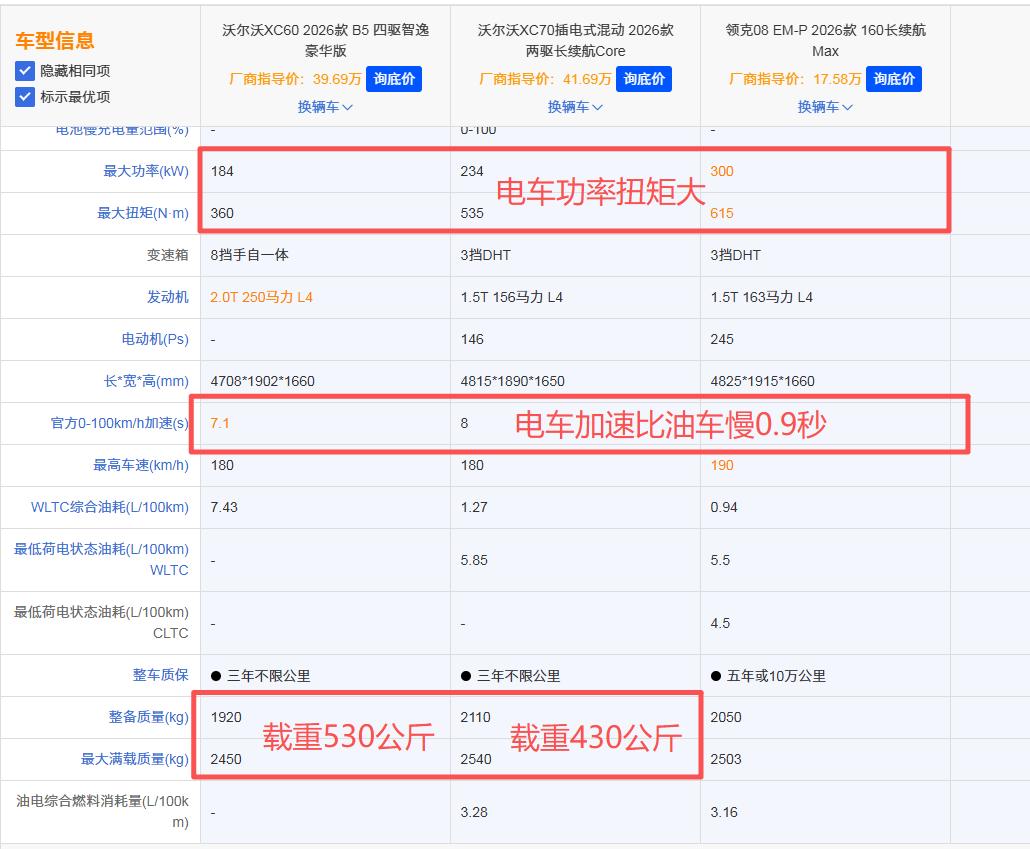
Task: Click 询底价 for 沃尔沃XC60
Action: (x=394, y=79)
